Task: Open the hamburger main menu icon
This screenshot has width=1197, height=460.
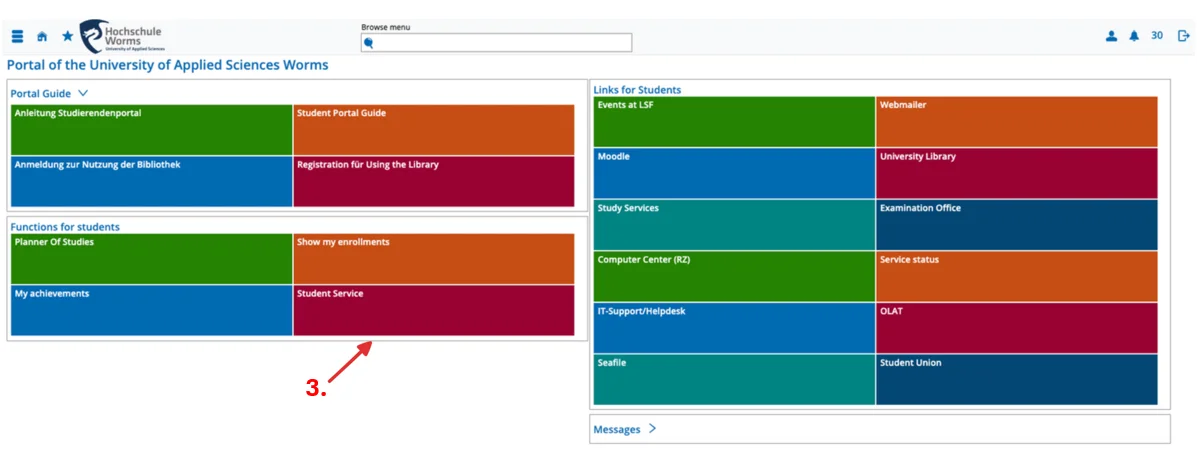Action: 17,36
